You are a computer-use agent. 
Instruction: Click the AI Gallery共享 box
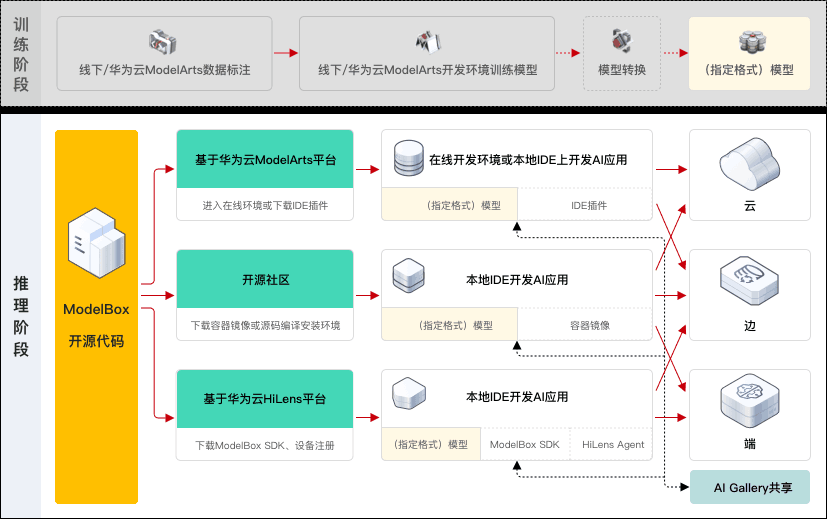click(x=749, y=487)
